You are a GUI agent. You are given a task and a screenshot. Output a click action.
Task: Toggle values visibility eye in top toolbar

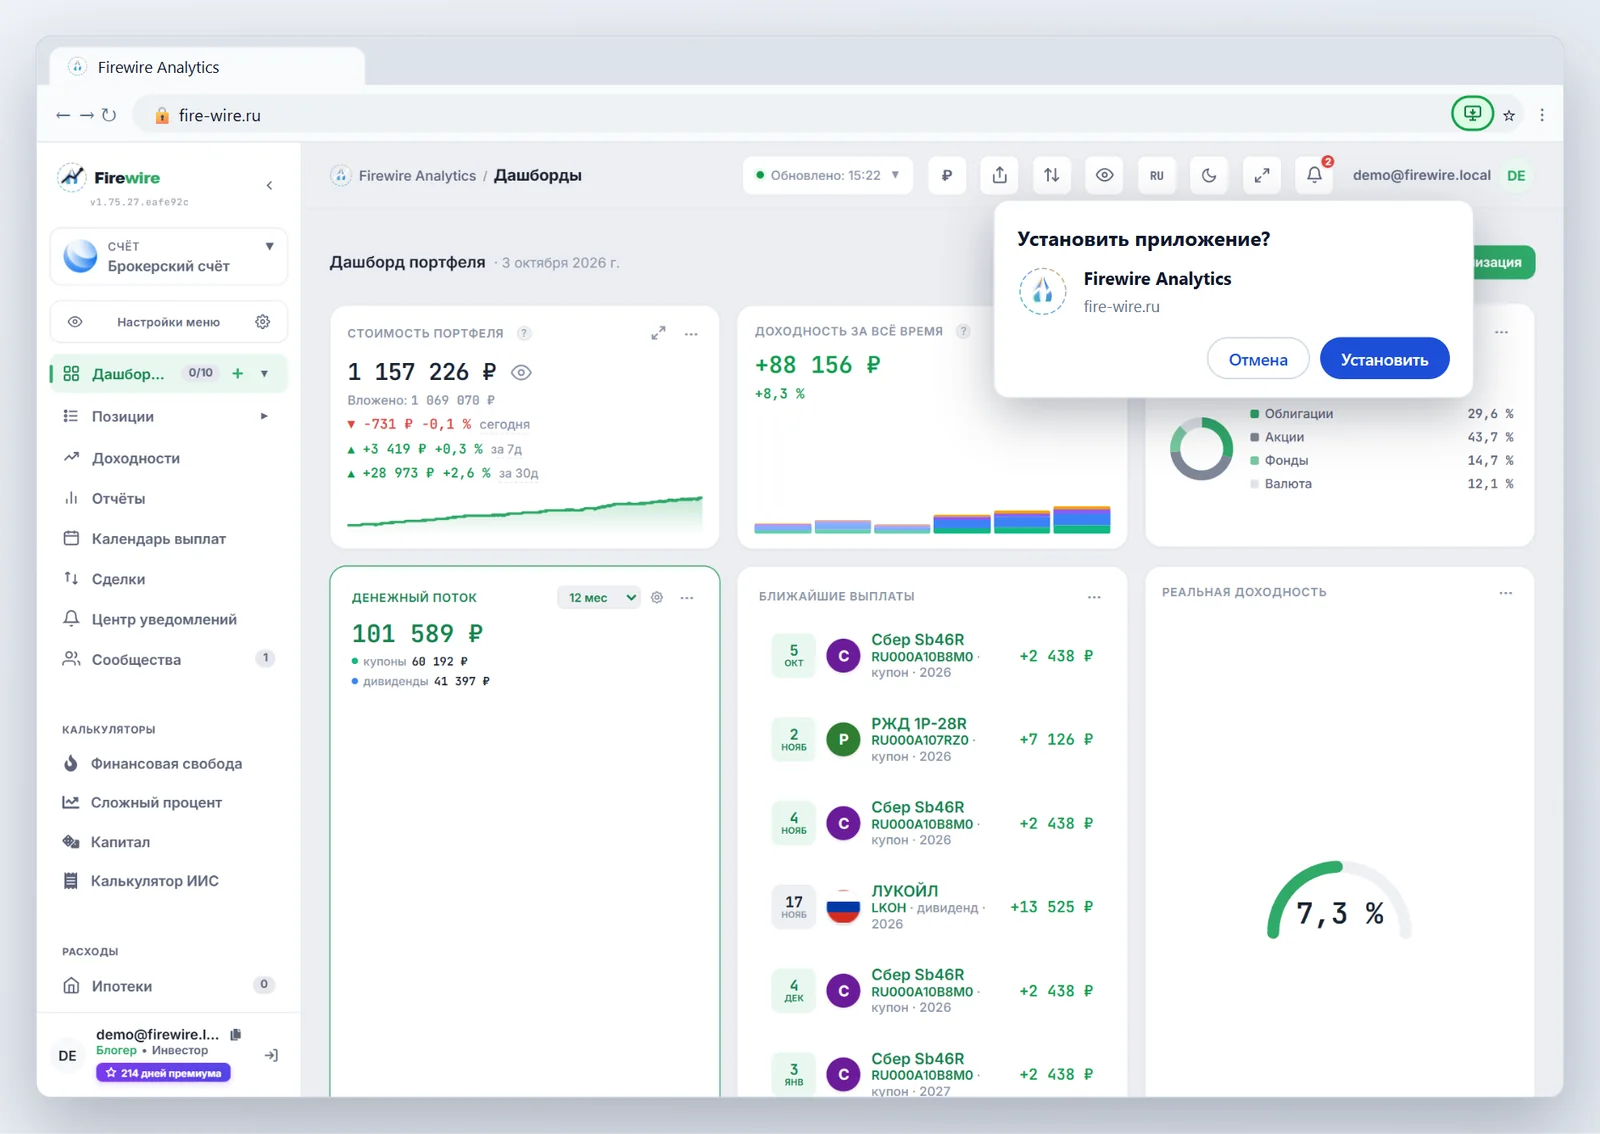[x=1104, y=175]
